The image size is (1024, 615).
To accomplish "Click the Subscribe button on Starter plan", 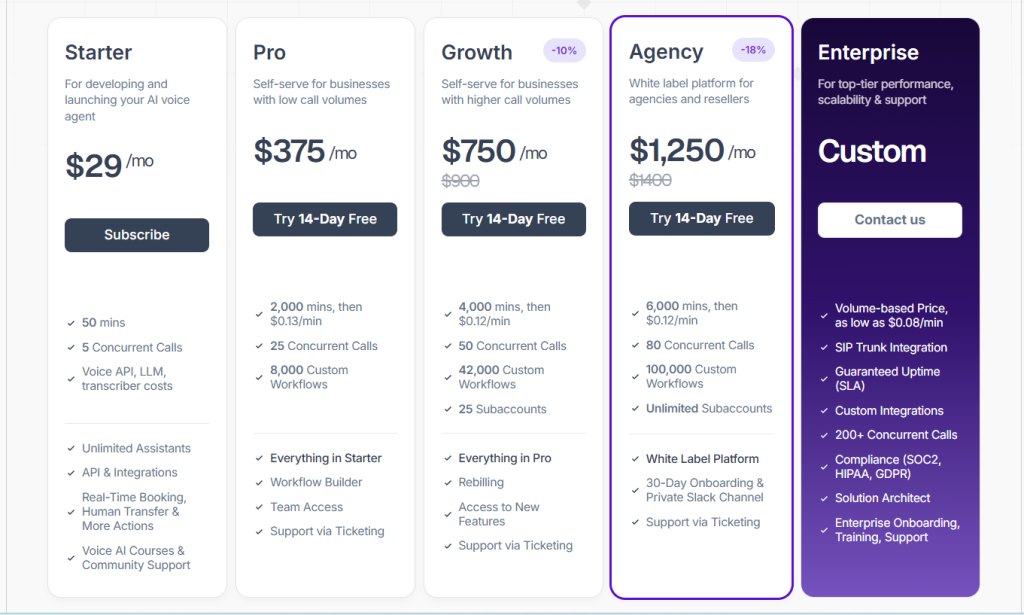I will (x=137, y=235).
